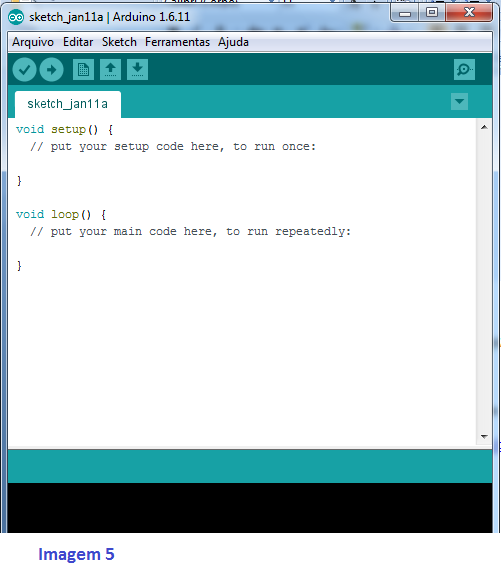Open the Arquivo menu
Image resolution: width=501 pixels, height=581 pixels.
click(x=33, y=42)
